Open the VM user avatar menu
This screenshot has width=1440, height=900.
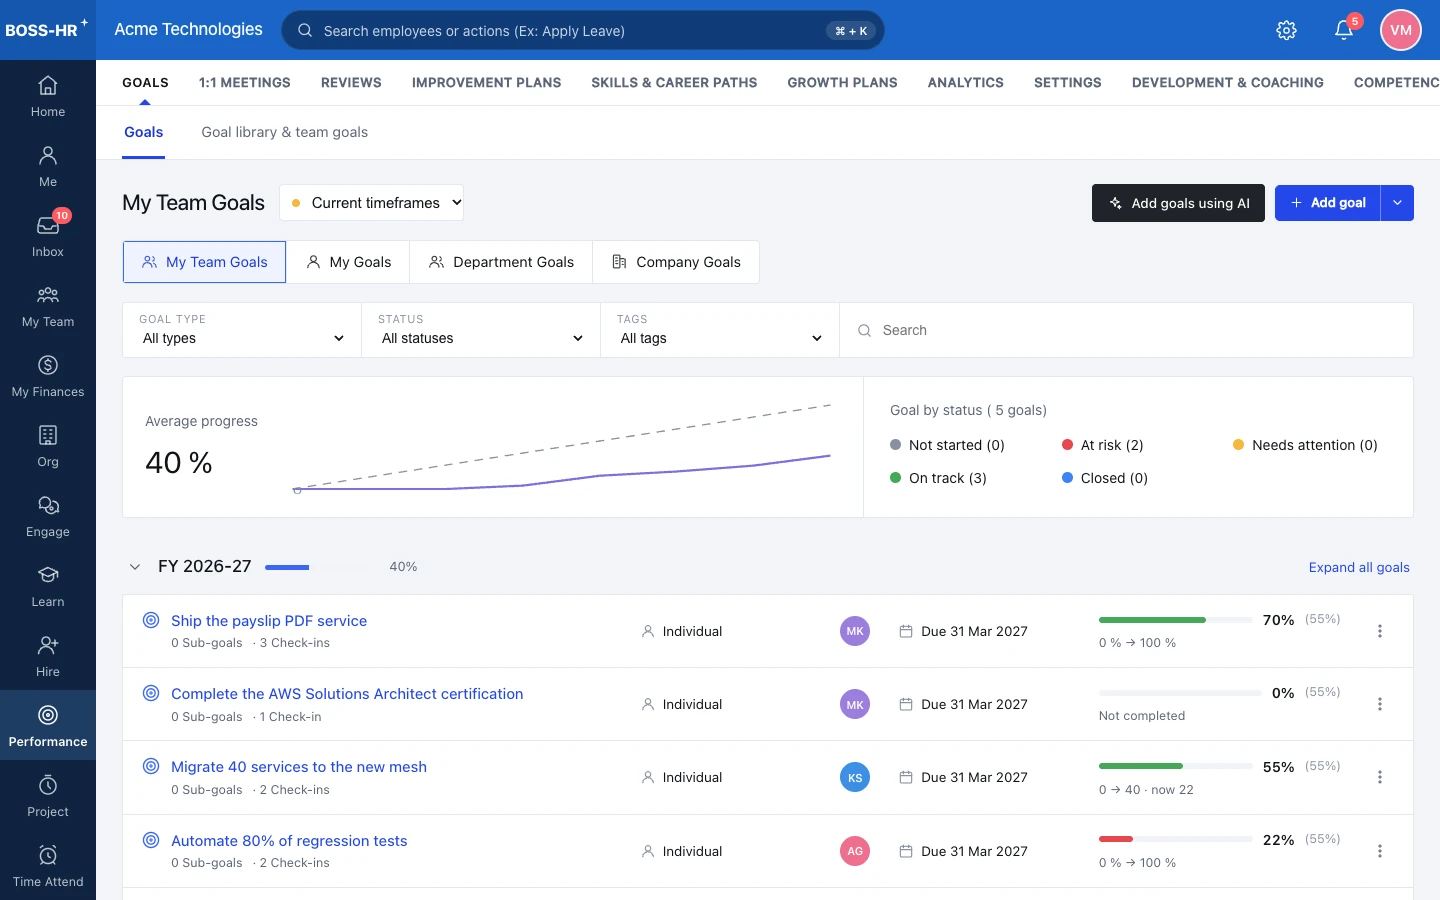pyautogui.click(x=1401, y=30)
